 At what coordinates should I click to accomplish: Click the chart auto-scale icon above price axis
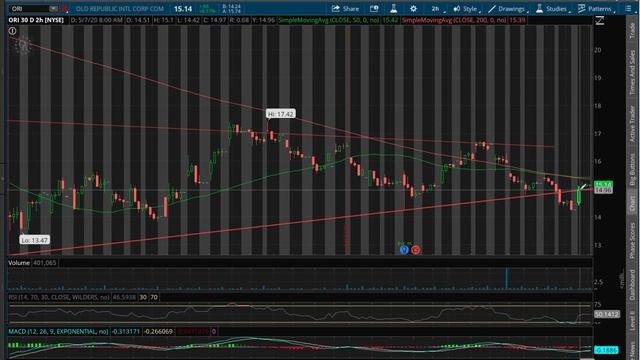point(599,20)
